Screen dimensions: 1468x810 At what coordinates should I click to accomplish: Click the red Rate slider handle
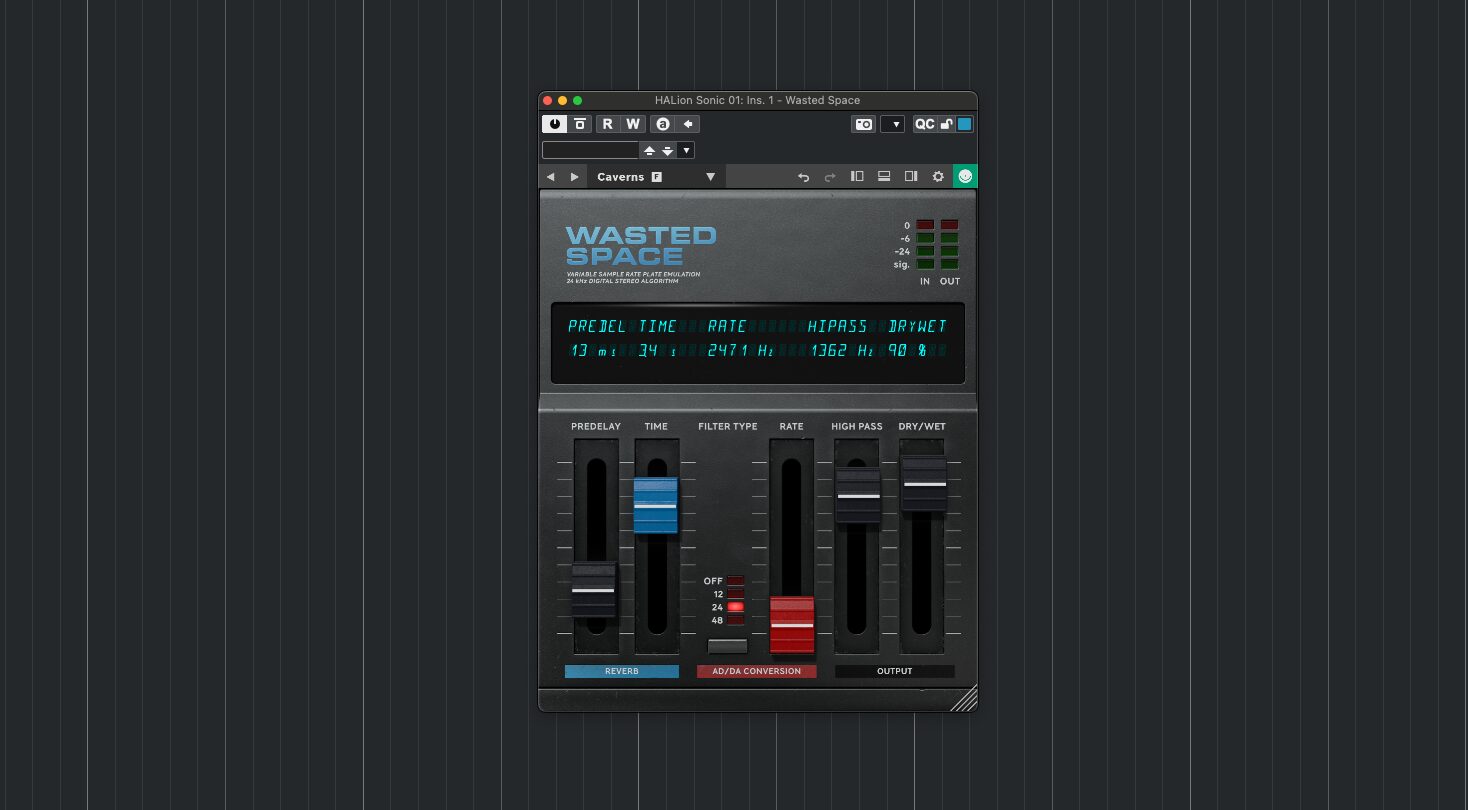792,625
